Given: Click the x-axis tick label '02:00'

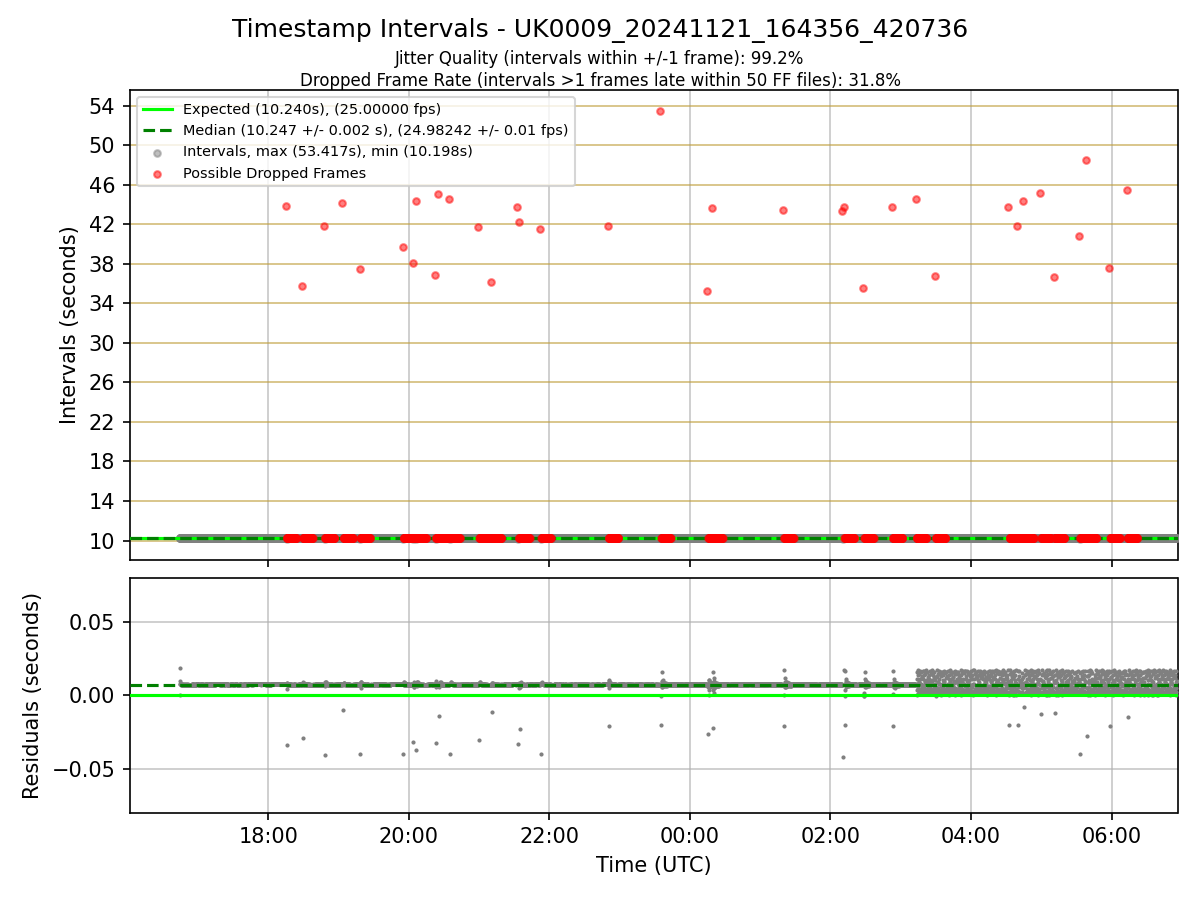Looking at the screenshot, I should pos(830,836).
